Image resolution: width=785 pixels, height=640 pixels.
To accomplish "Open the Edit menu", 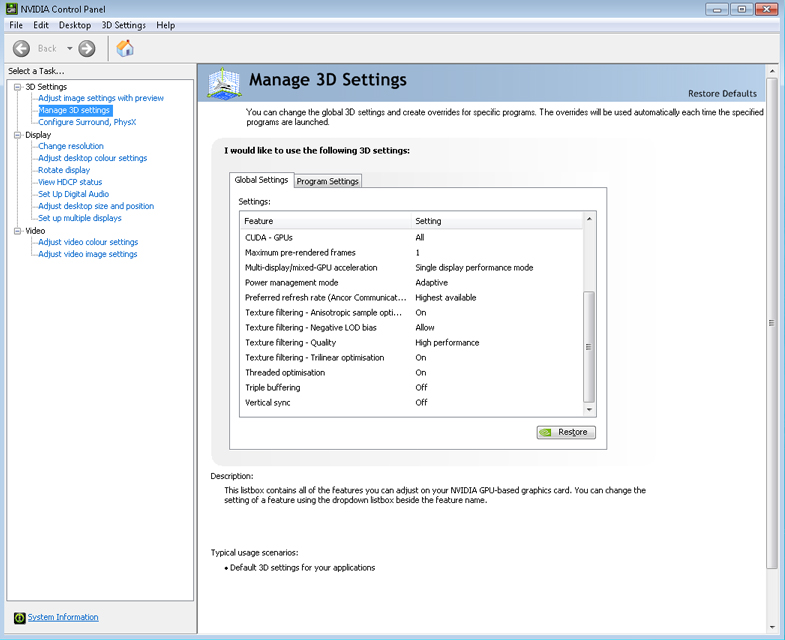I will click(x=41, y=25).
